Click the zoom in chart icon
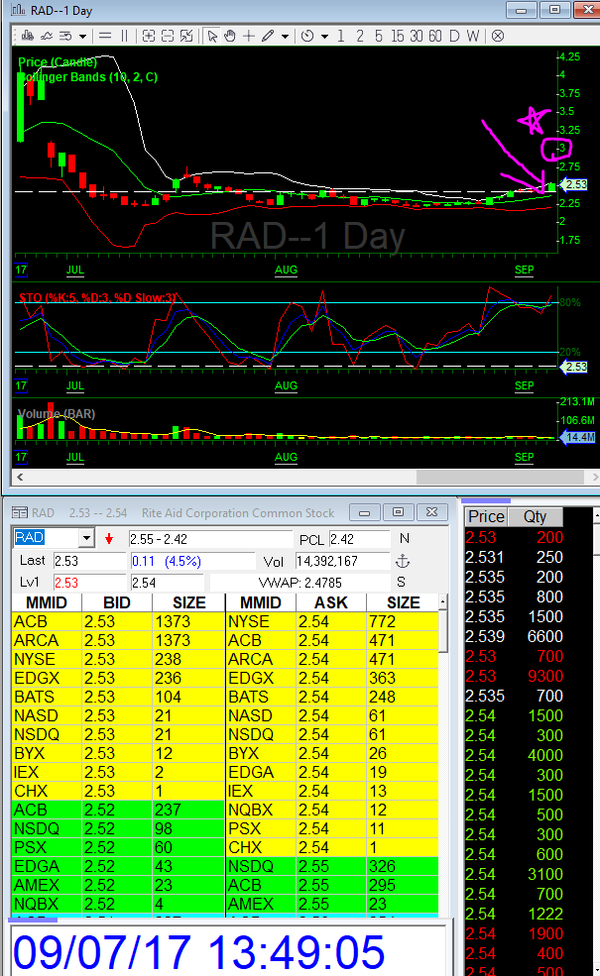The height and width of the screenshot is (976, 600). [x=149, y=36]
